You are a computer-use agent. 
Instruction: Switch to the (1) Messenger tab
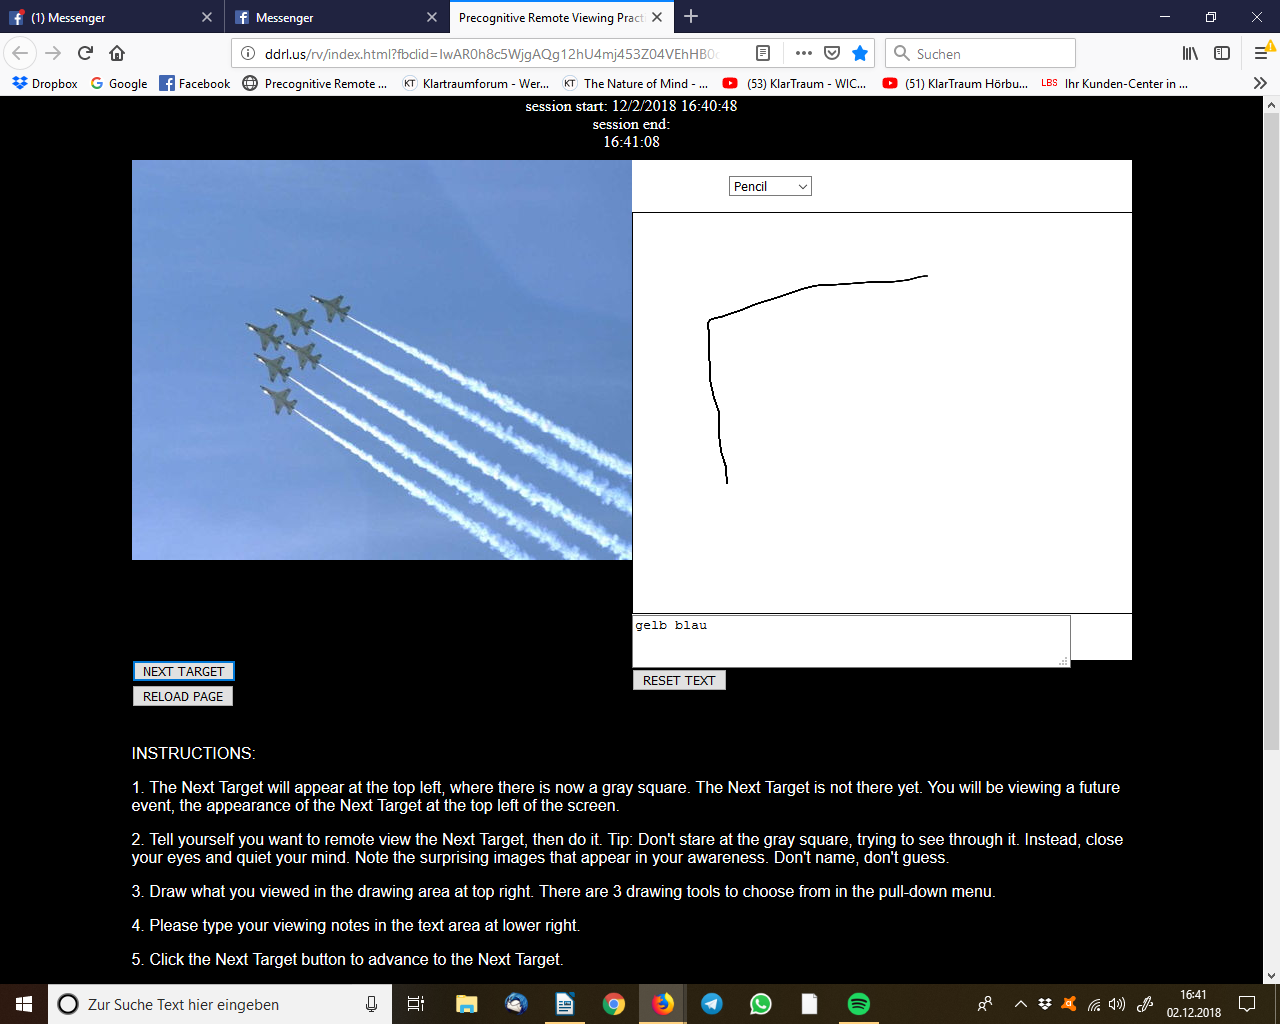(x=110, y=17)
